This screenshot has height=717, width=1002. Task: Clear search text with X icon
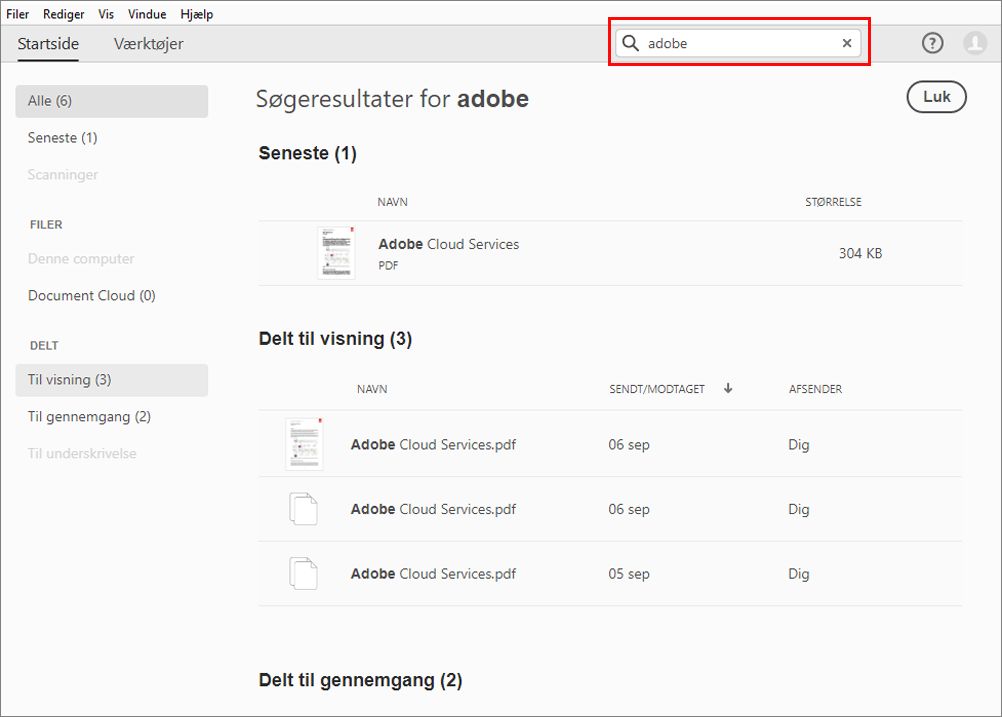(x=847, y=43)
